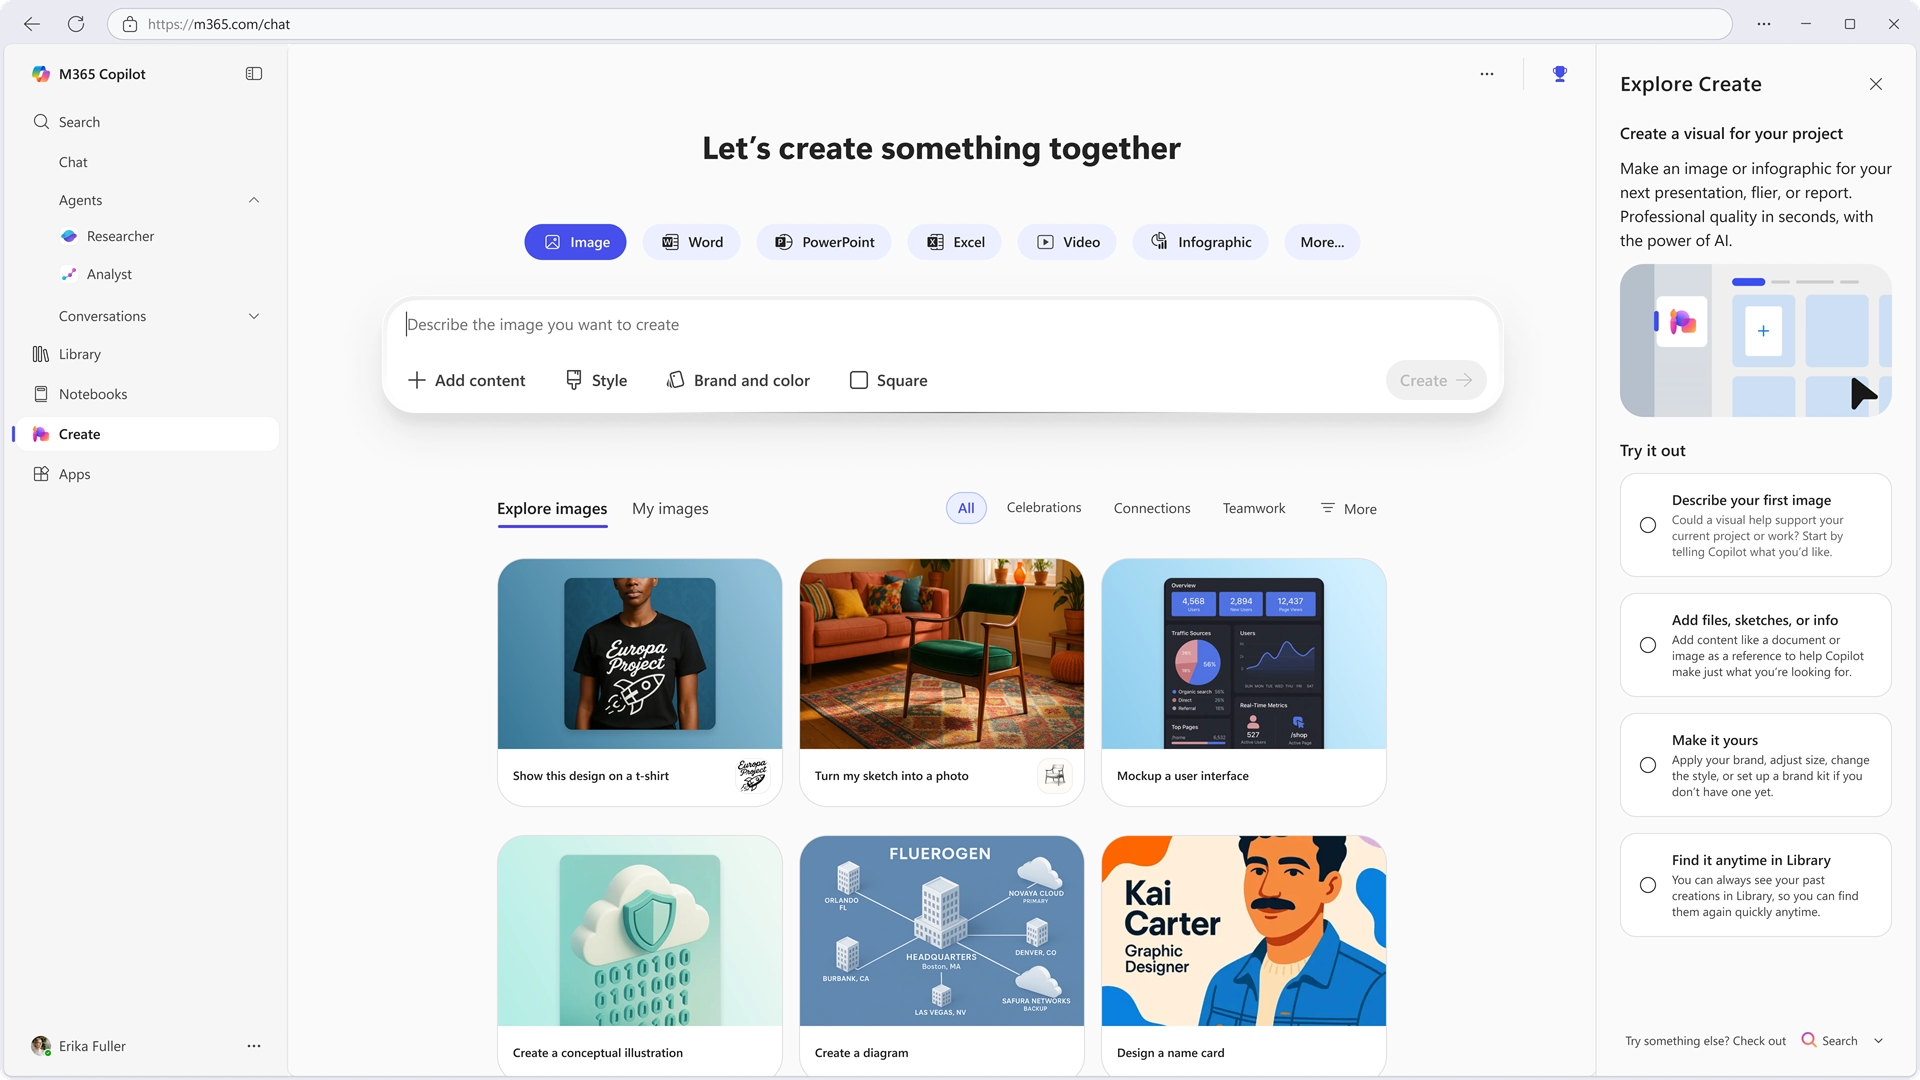Click the Word format button
1920x1080 pixels.
(x=691, y=242)
